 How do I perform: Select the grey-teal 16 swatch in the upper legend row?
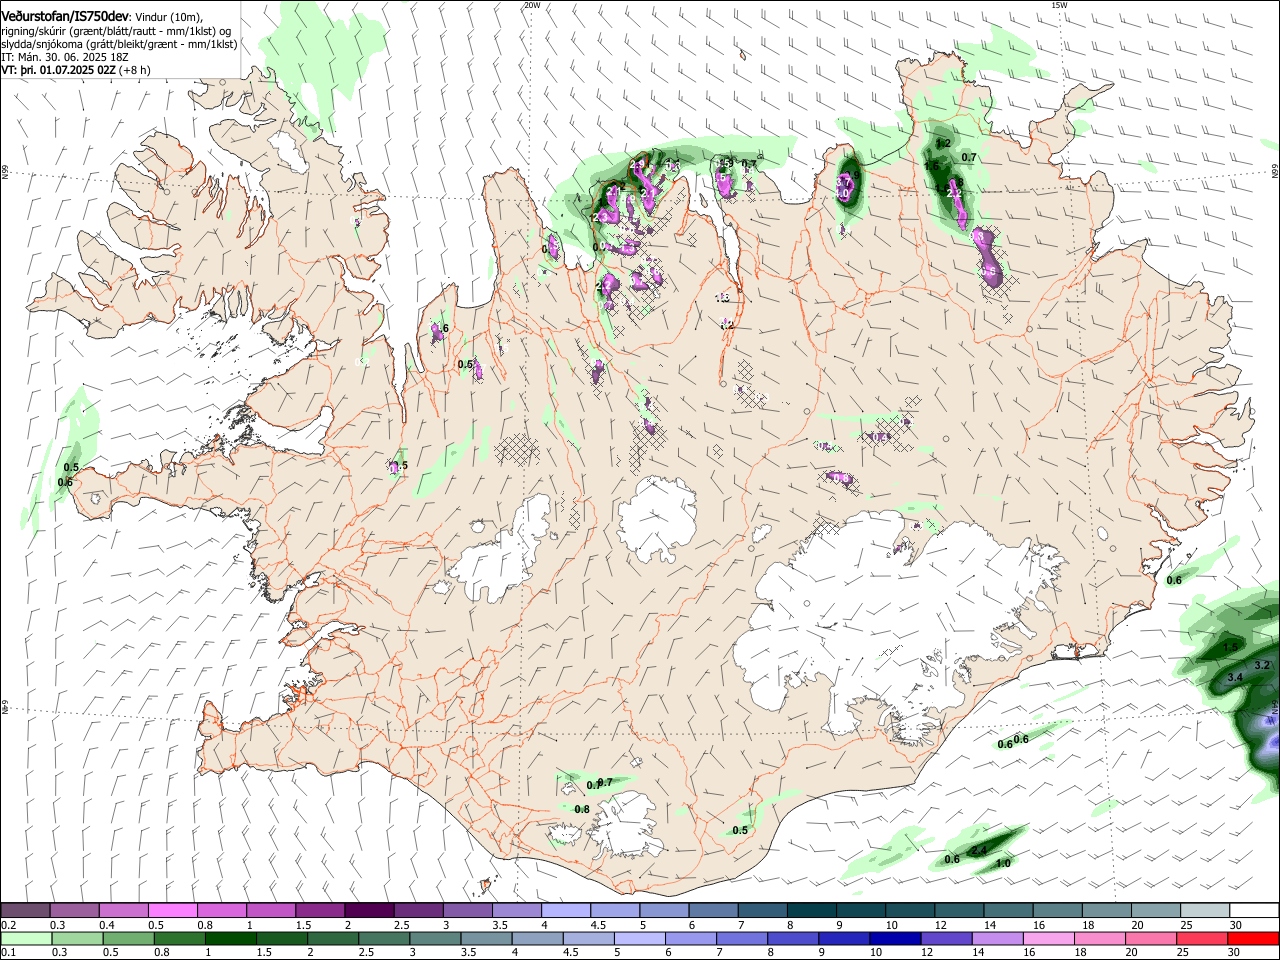click(x=1058, y=910)
